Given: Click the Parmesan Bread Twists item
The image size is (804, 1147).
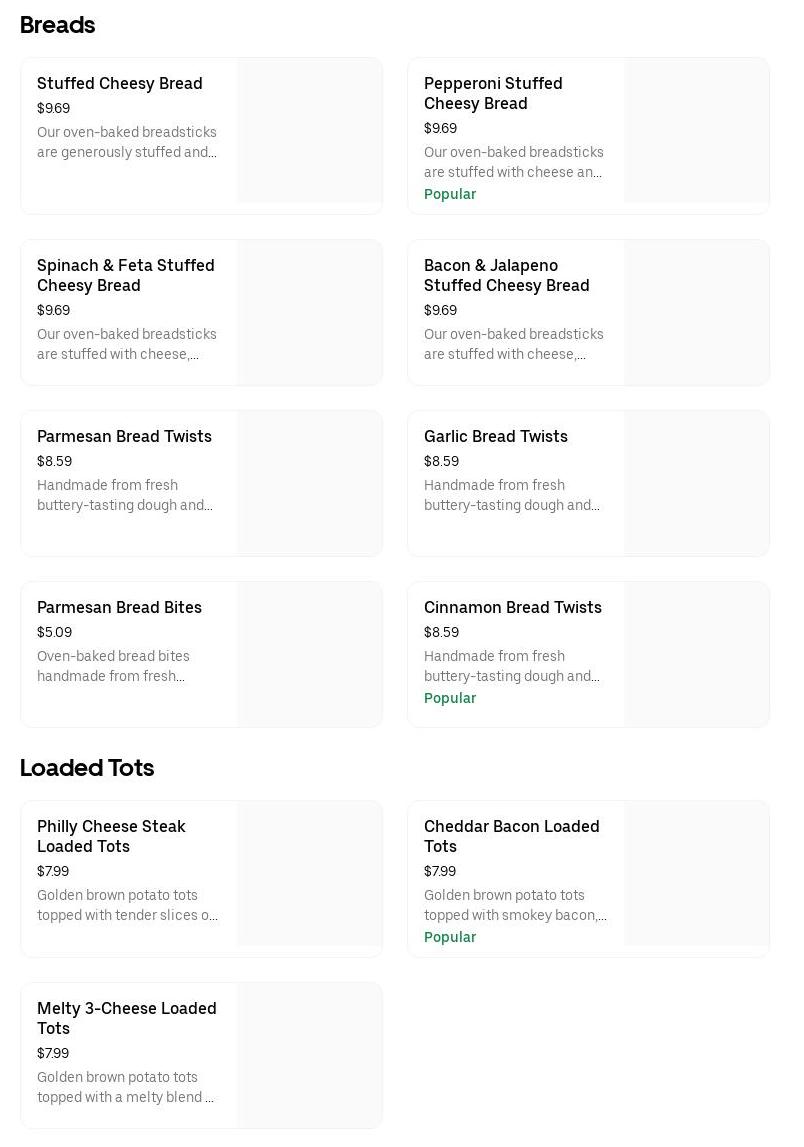Looking at the screenshot, I should coord(124,437).
